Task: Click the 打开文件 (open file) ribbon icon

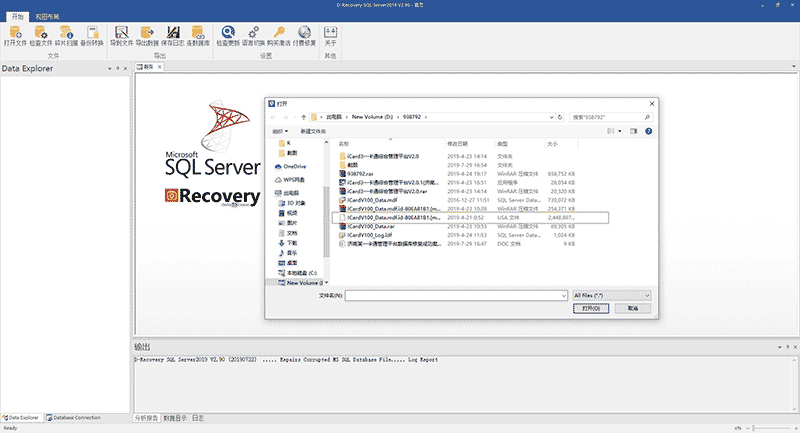Action: coord(15,36)
